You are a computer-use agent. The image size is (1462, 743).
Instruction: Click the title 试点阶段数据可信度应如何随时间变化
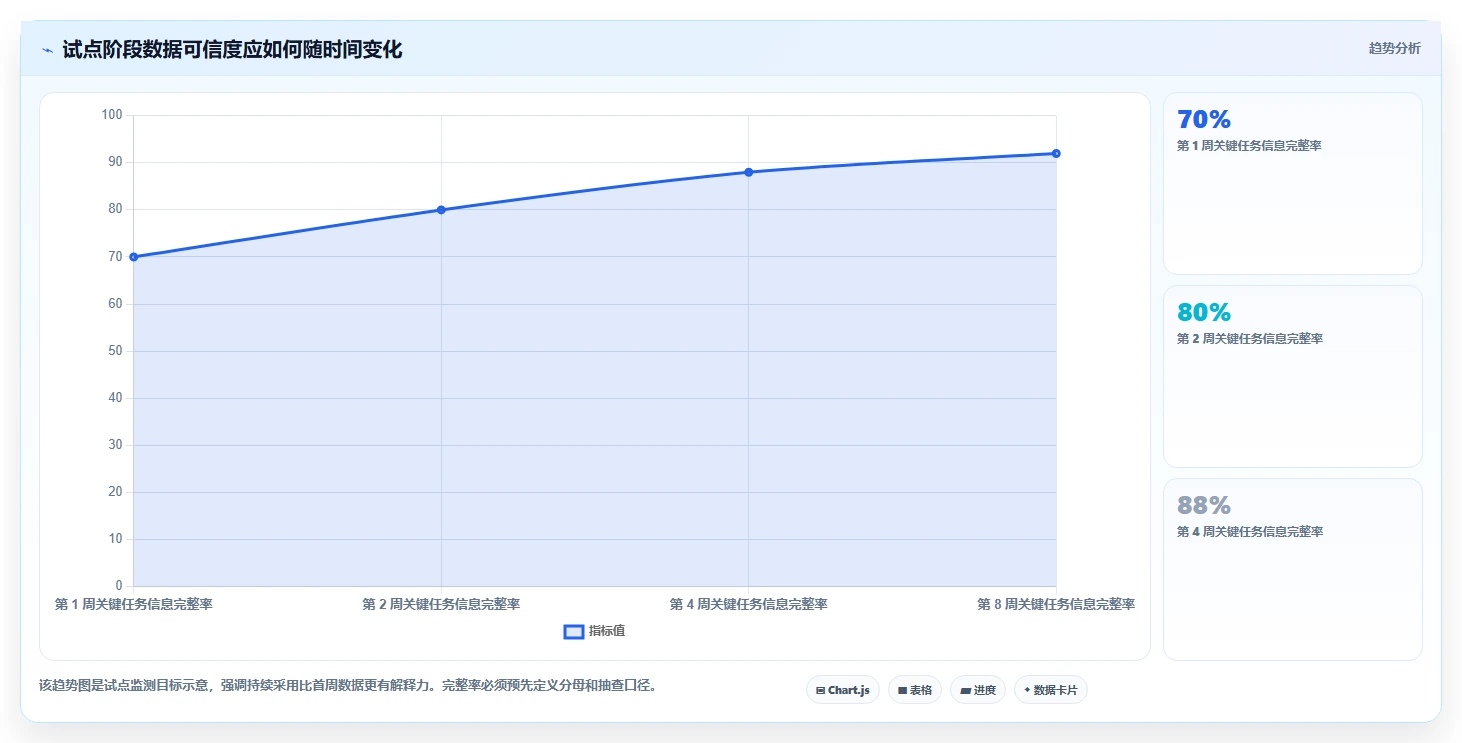232,50
